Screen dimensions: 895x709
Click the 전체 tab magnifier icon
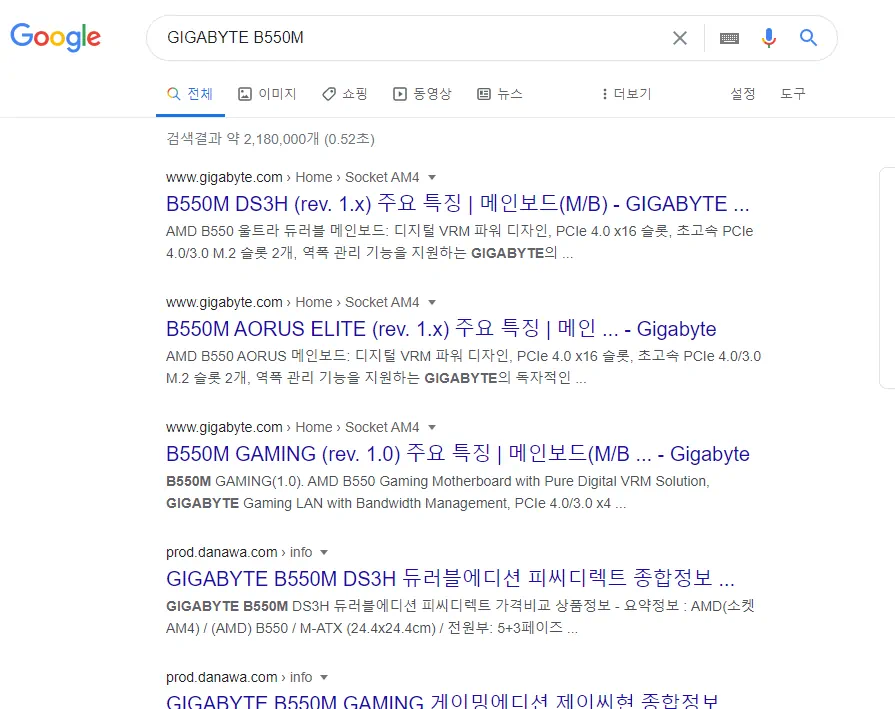coord(174,94)
